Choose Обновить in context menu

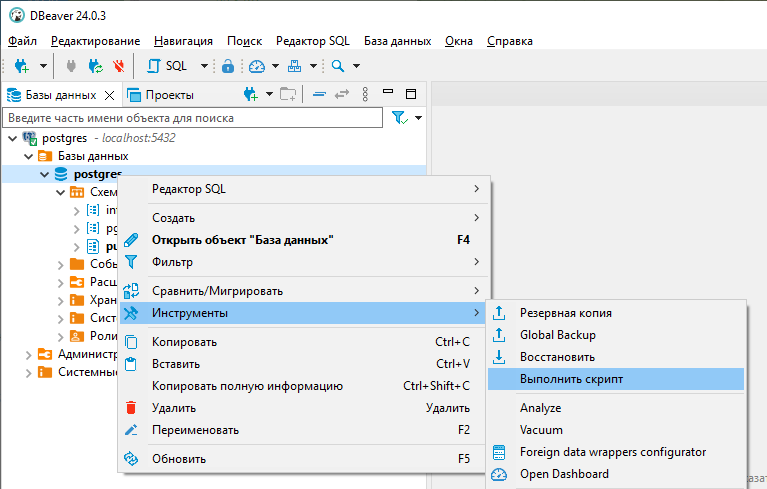[304, 459]
